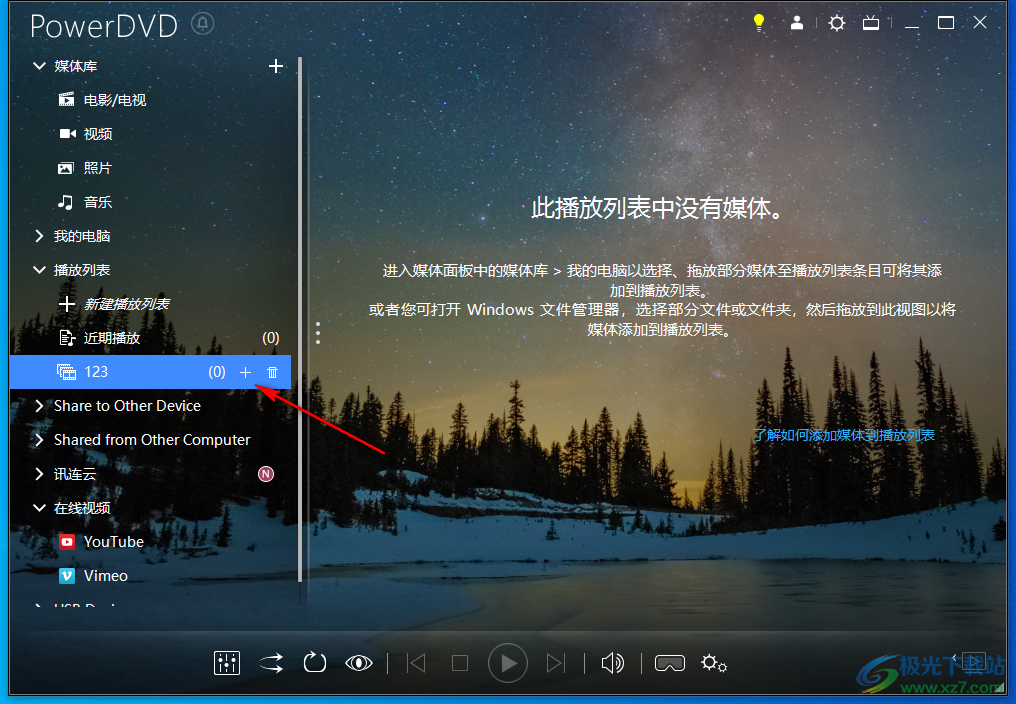The width and height of the screenshot is (1016, 704).
Task: Switch to TV mode icon
Action: pos(871,23)
